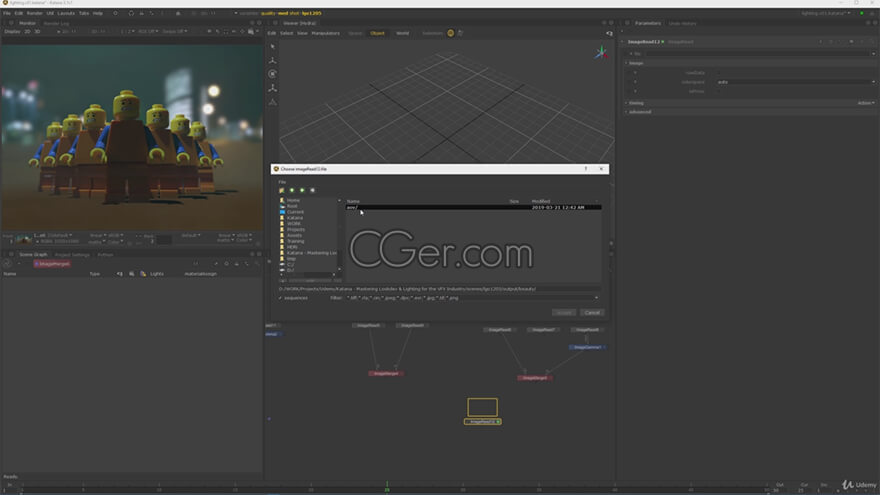
Task: Switch to the Project Settings tab
Action: pyautogui.click(x=72, y=255)
